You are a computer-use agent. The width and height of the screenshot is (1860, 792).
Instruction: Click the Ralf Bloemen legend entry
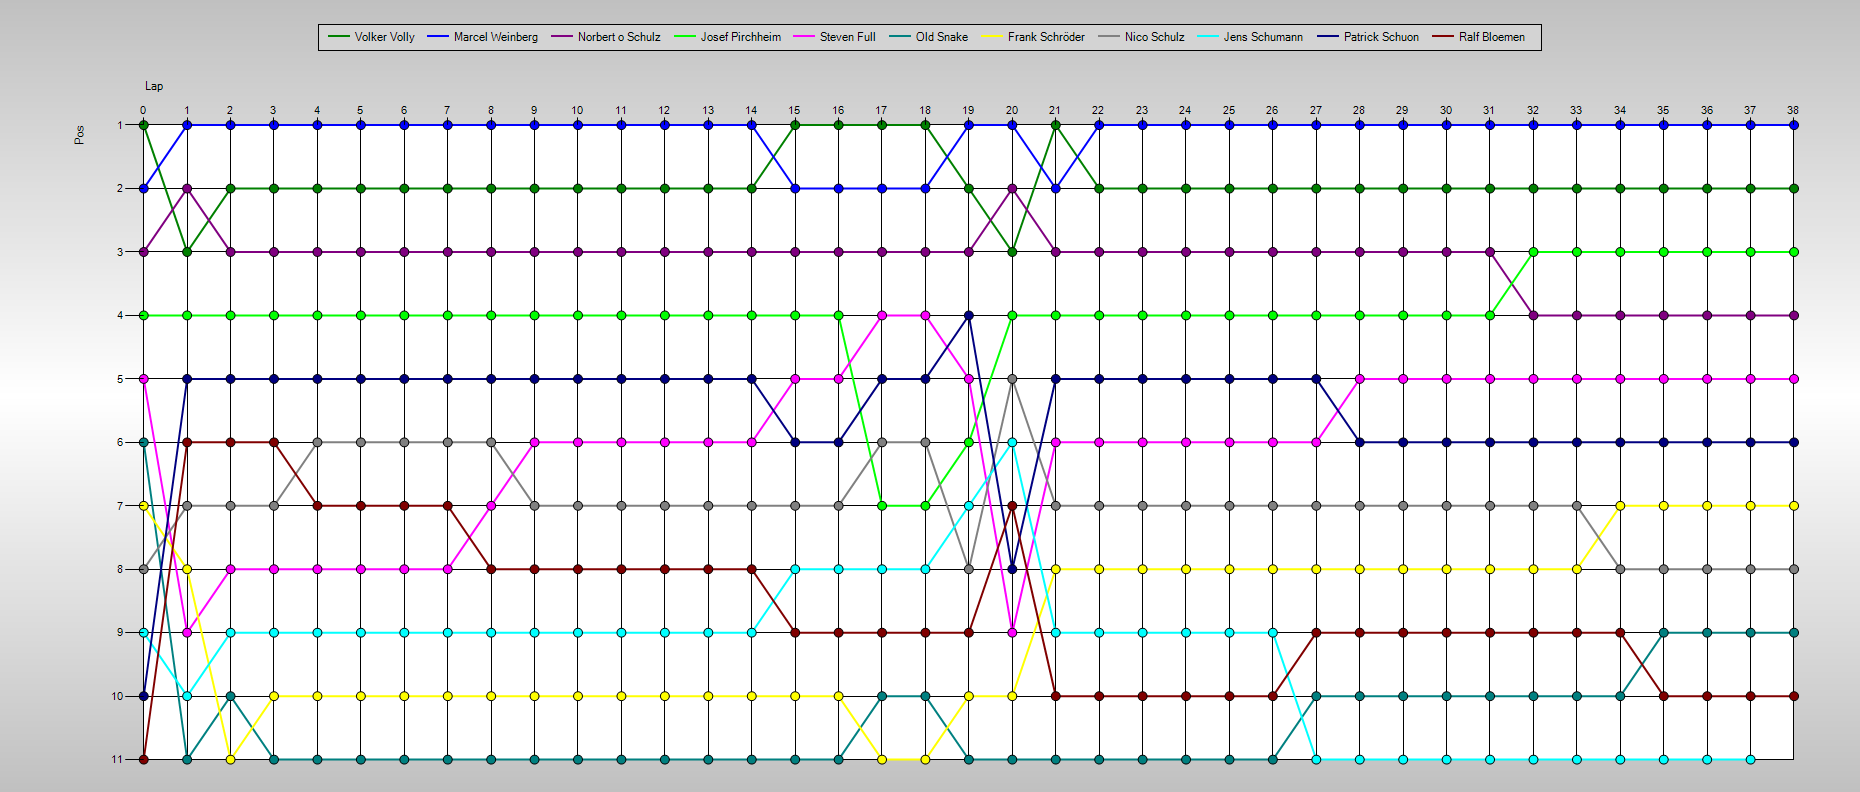point(1479,37)
